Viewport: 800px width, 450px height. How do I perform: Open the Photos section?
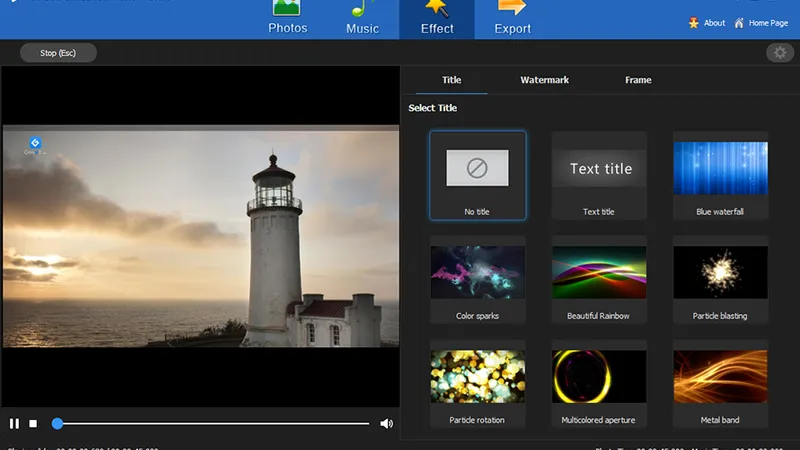(x=288, y=18)
